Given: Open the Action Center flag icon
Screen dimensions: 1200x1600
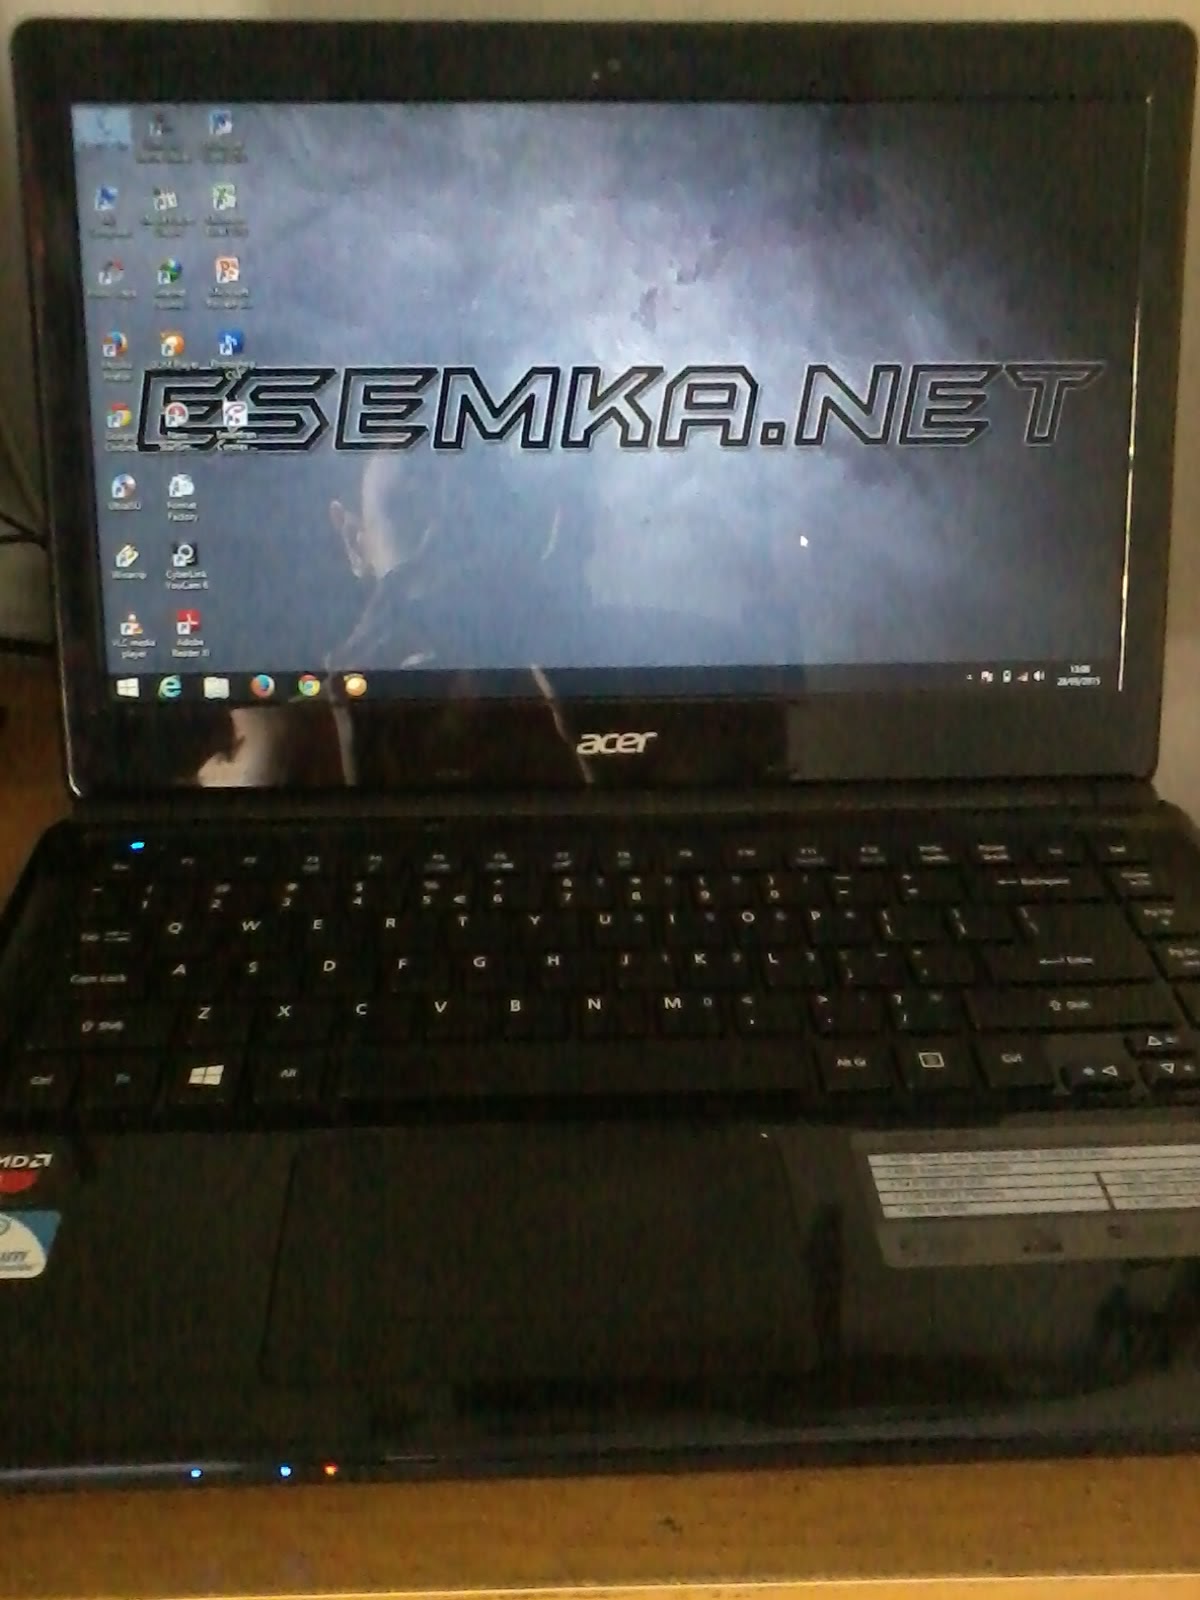Looking at the screenshot, I should 986,678.
